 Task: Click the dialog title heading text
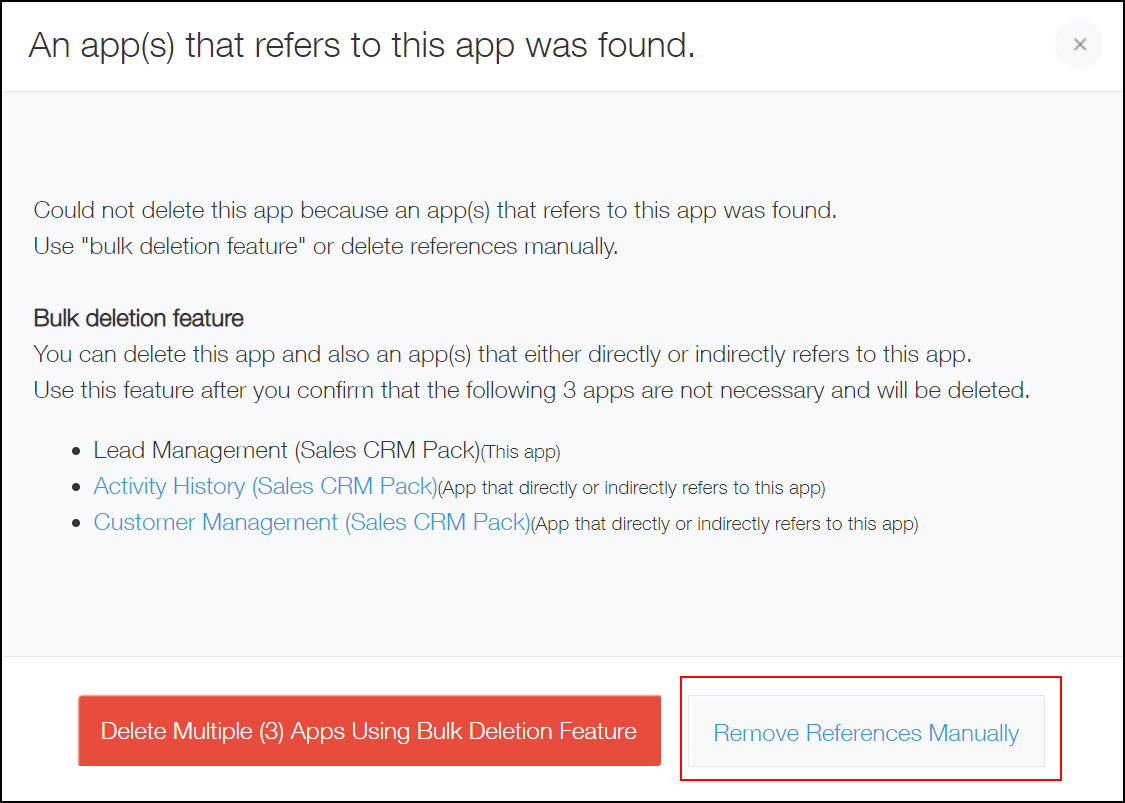point(361,46)
